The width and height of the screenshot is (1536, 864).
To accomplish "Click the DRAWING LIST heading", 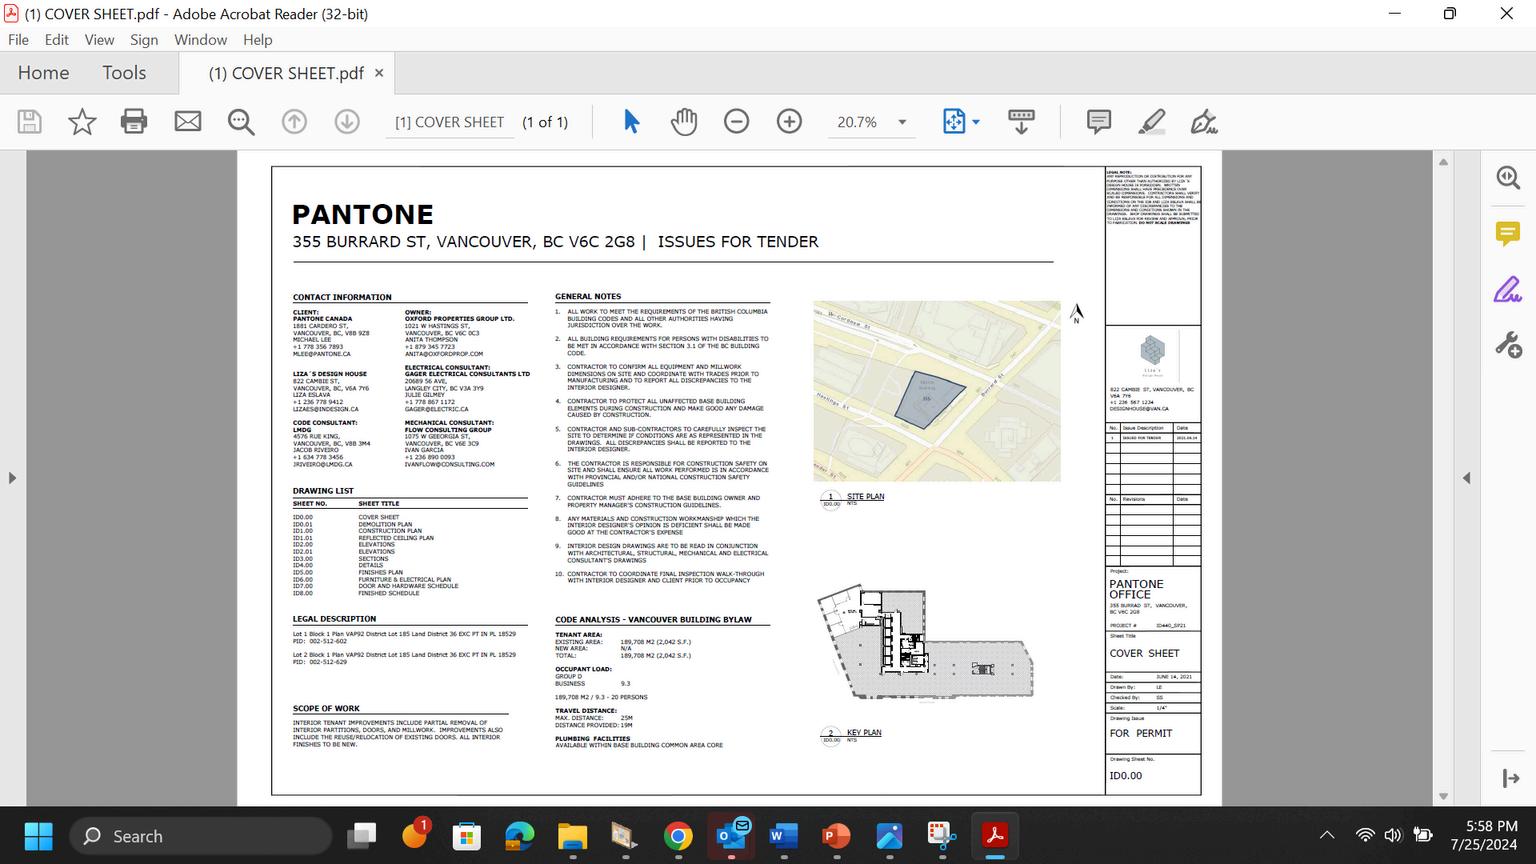I will [323, 491].
